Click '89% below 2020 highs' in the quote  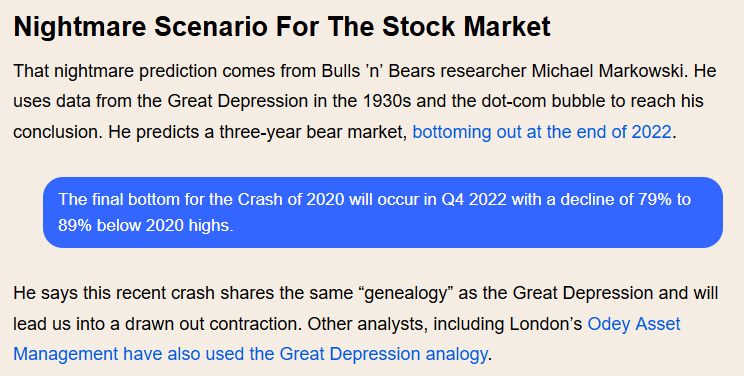point(145,226)
